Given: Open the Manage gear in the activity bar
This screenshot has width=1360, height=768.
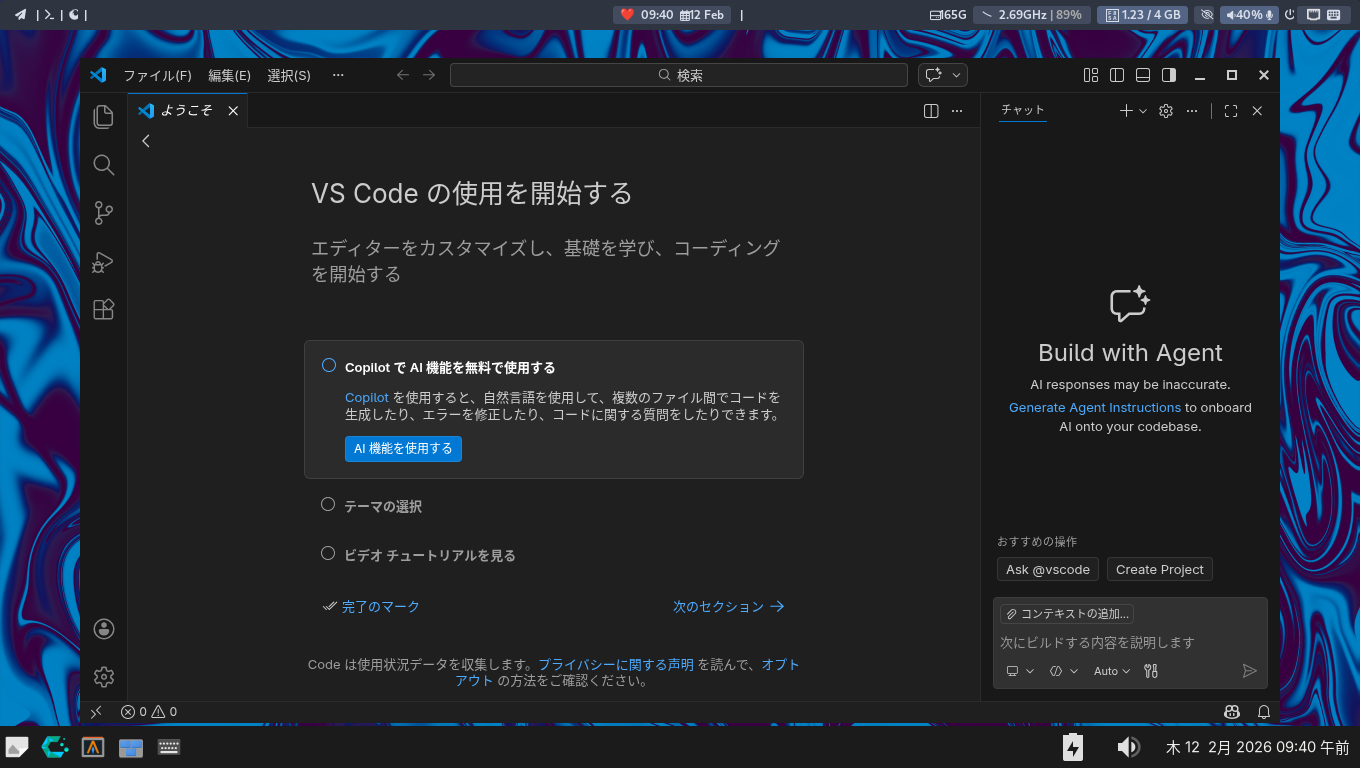Looking at the screenshot, I should click(103, 677).
